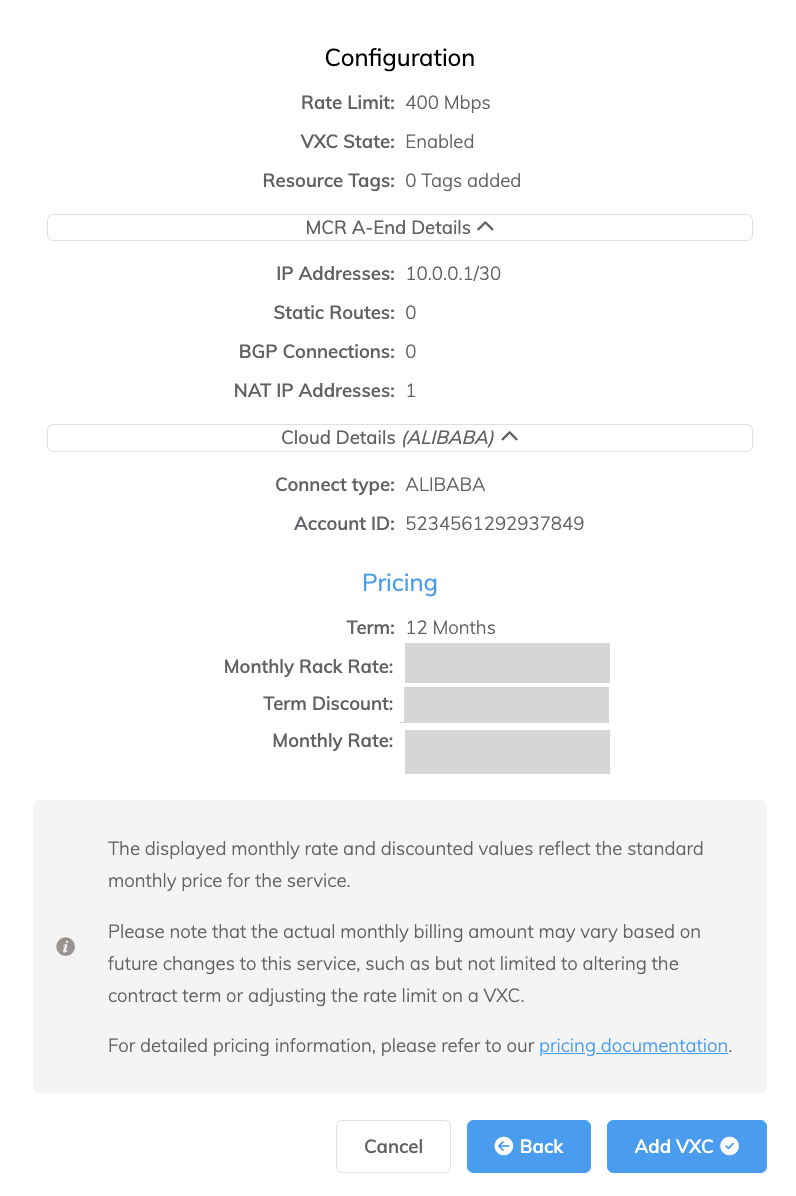Click the checkmark icon on Add VXC
This screenshot has height=1196, width=796.
[x=730, y=1146]
